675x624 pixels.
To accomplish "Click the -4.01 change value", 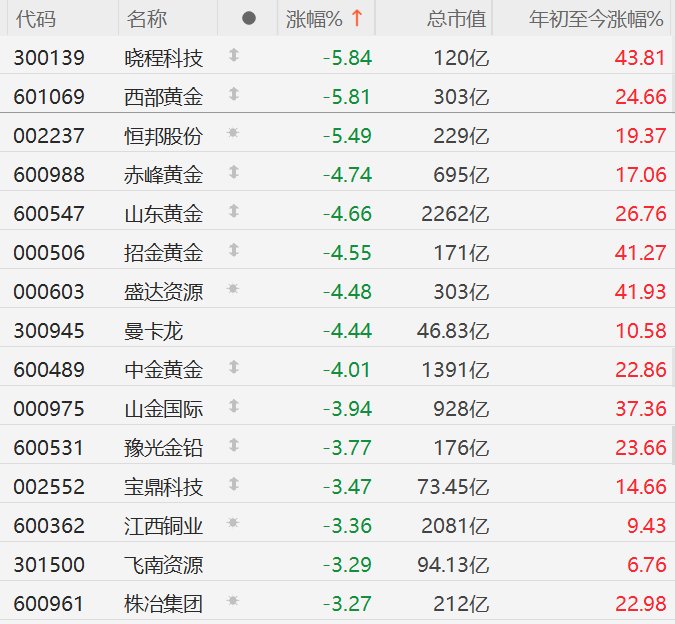I will tap(347, 370).
